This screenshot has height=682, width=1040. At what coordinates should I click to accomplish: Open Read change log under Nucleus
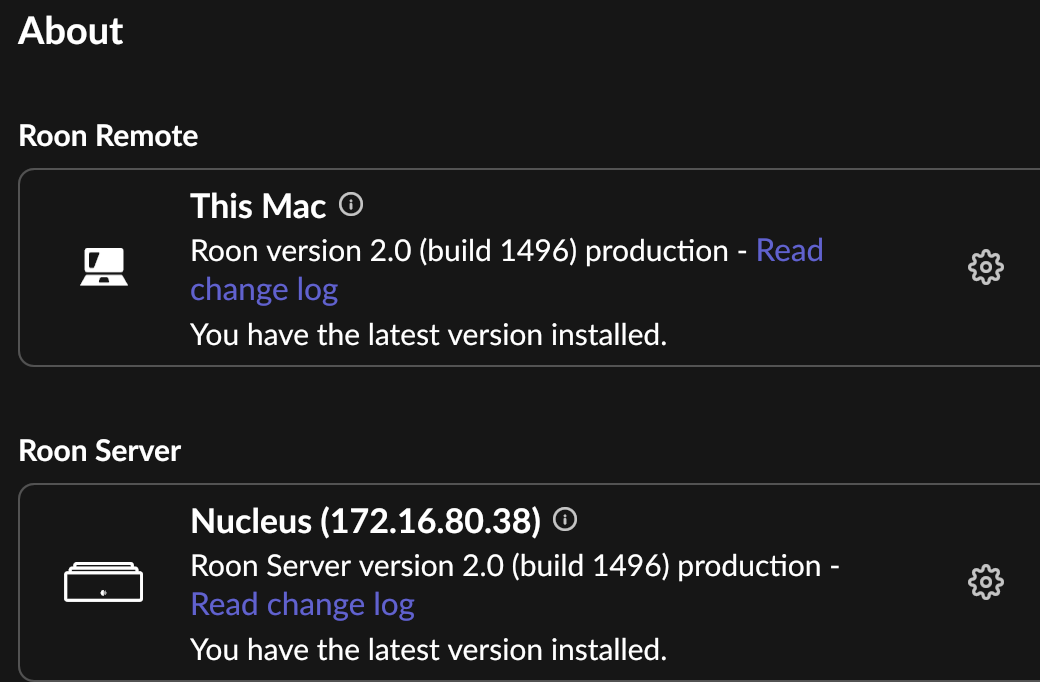click(x=302, y=604)
